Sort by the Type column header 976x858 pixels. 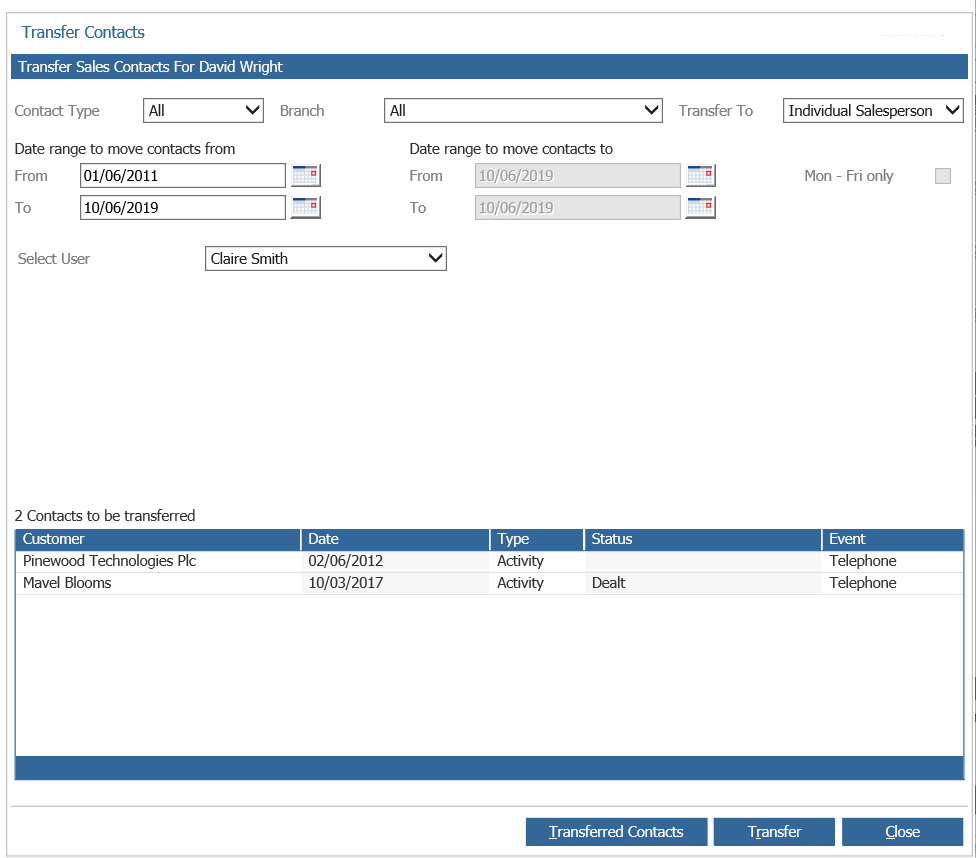pos(537,539)
